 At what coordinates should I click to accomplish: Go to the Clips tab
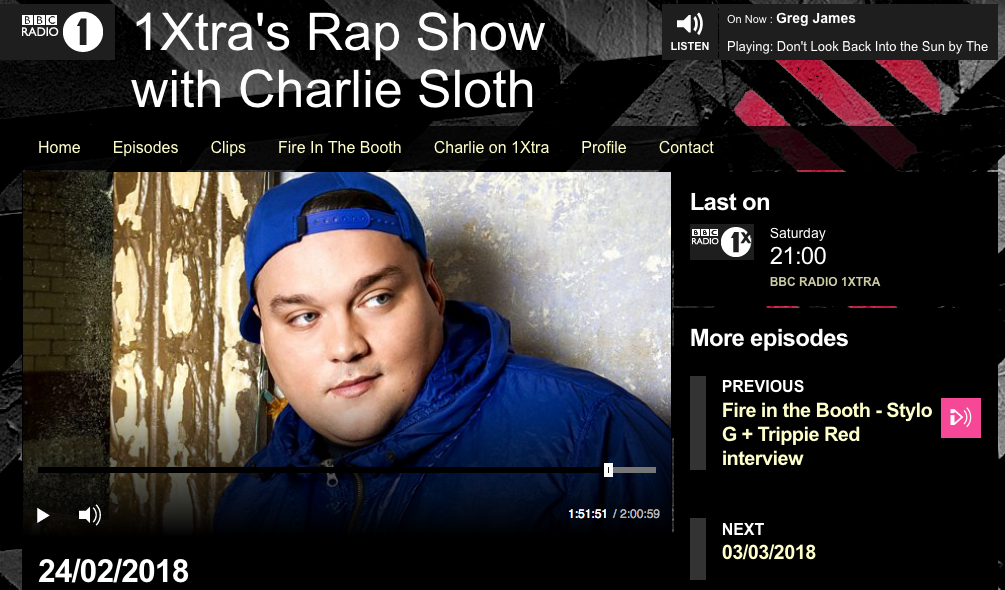coord(228,147)
